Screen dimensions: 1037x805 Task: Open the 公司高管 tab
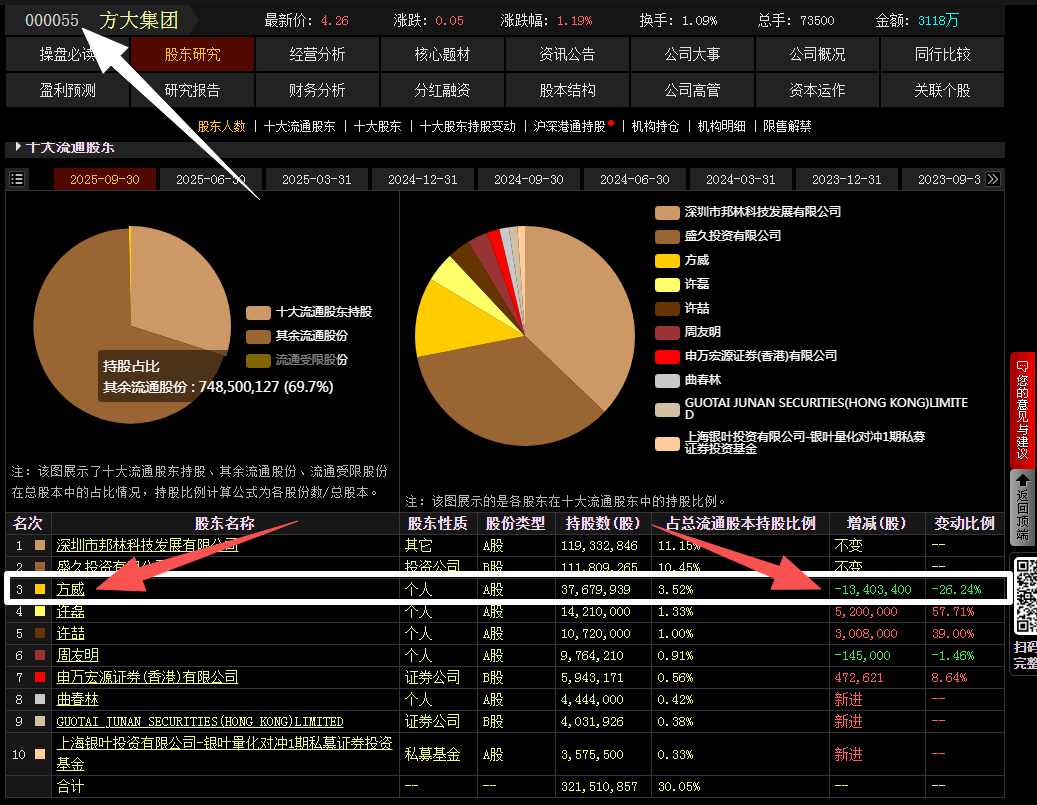(692, 90)
